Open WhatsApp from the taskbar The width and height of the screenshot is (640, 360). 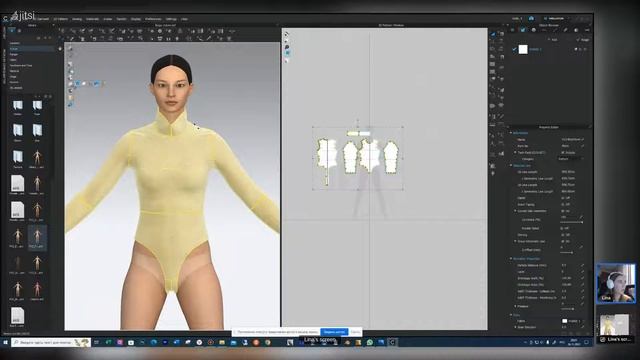(370, 342)
